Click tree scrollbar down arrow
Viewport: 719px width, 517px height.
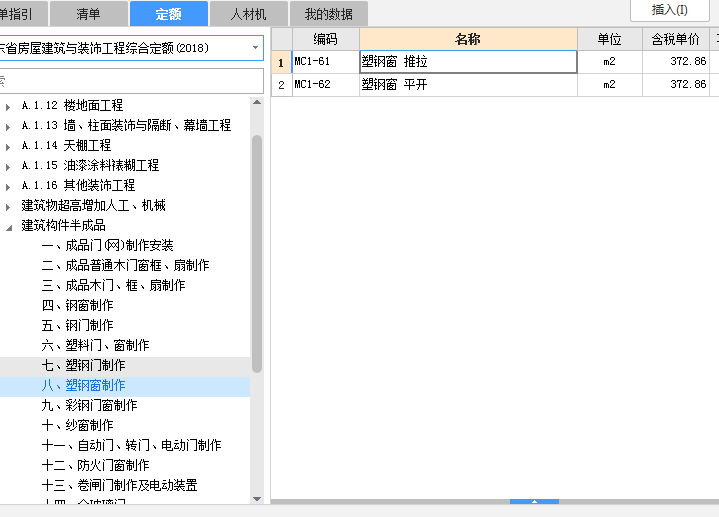point(257,499)
